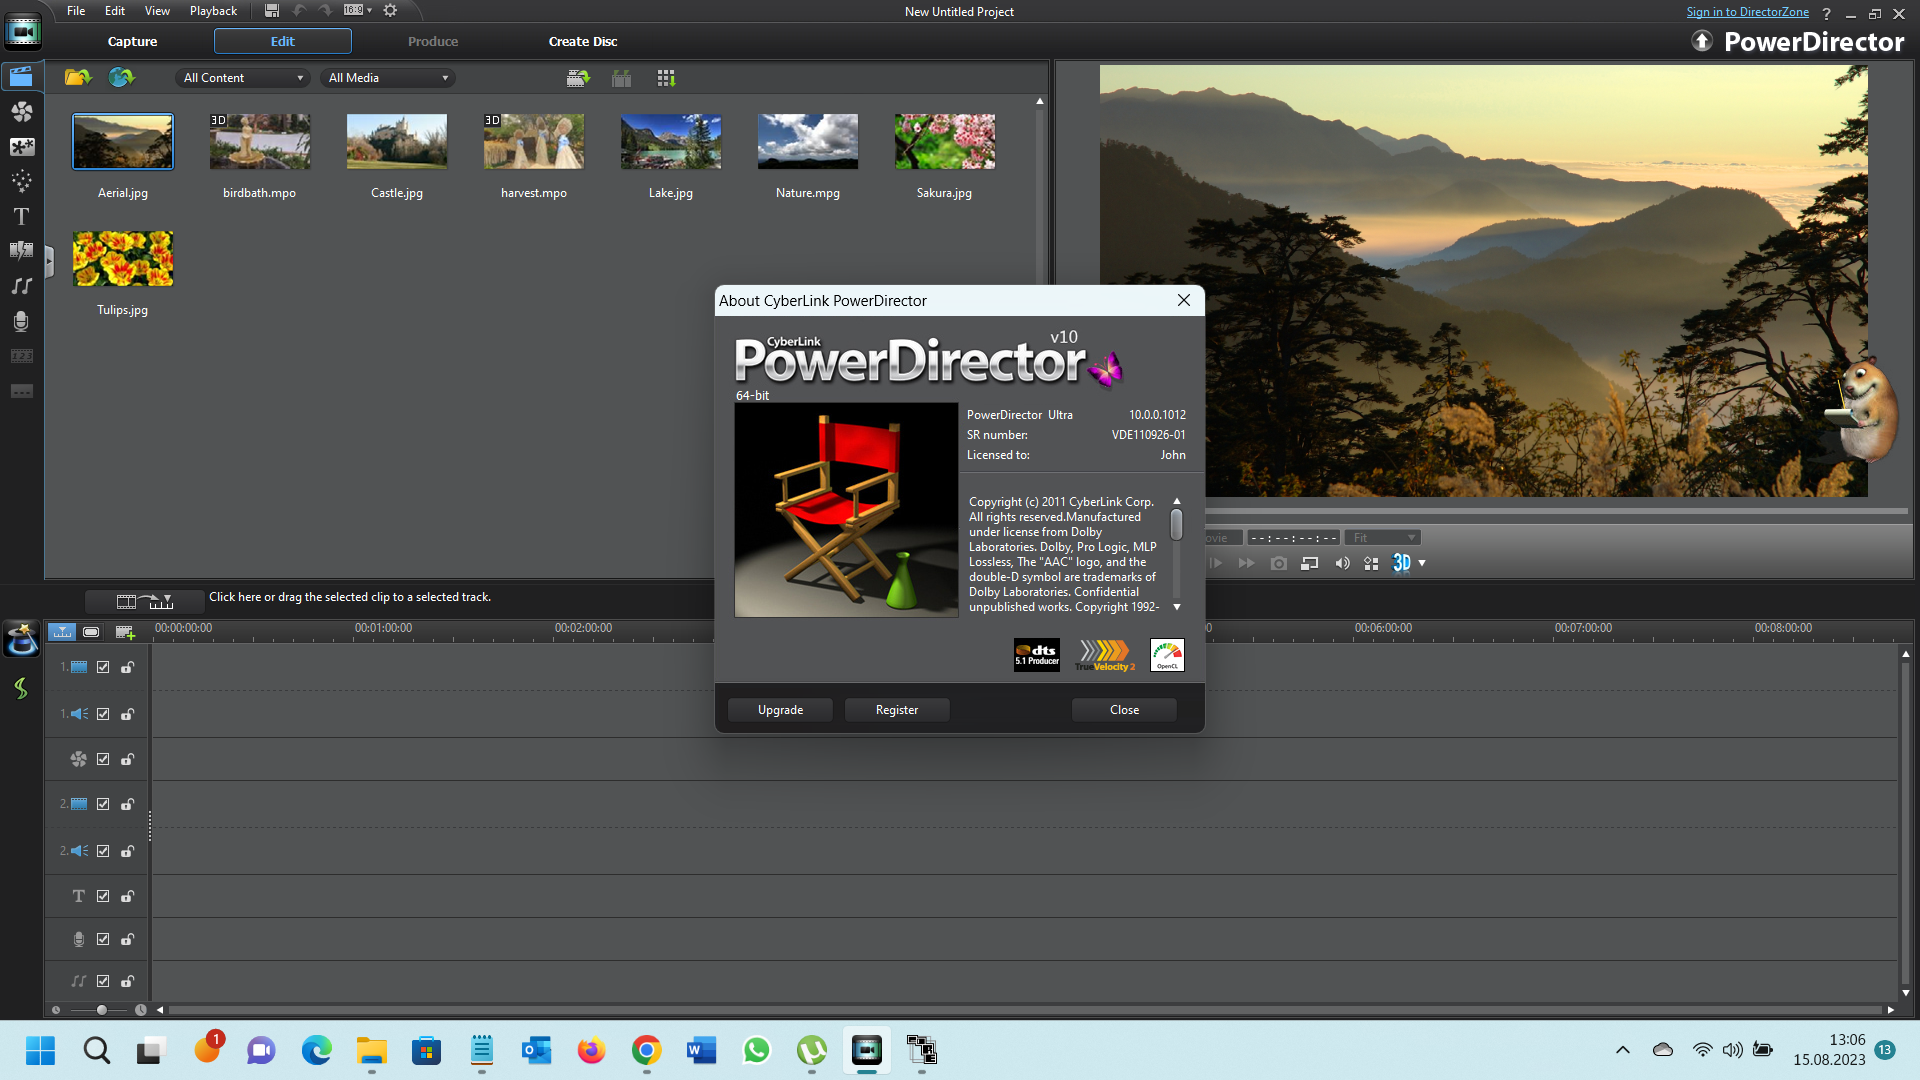
Task: Click the help question mark icon
Action: coord(1826,14)
